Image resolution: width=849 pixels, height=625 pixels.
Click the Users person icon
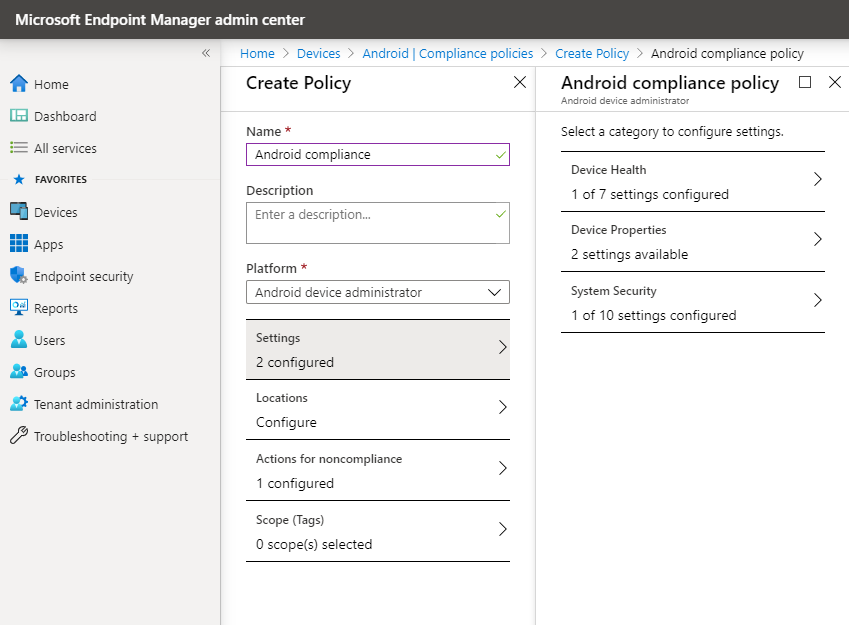point(19,339)
